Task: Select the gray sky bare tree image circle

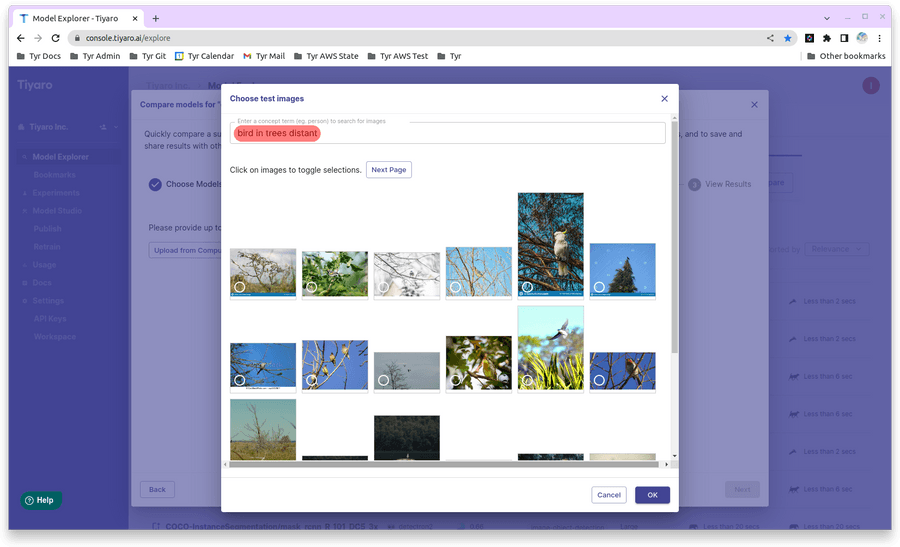Action: 383,380
